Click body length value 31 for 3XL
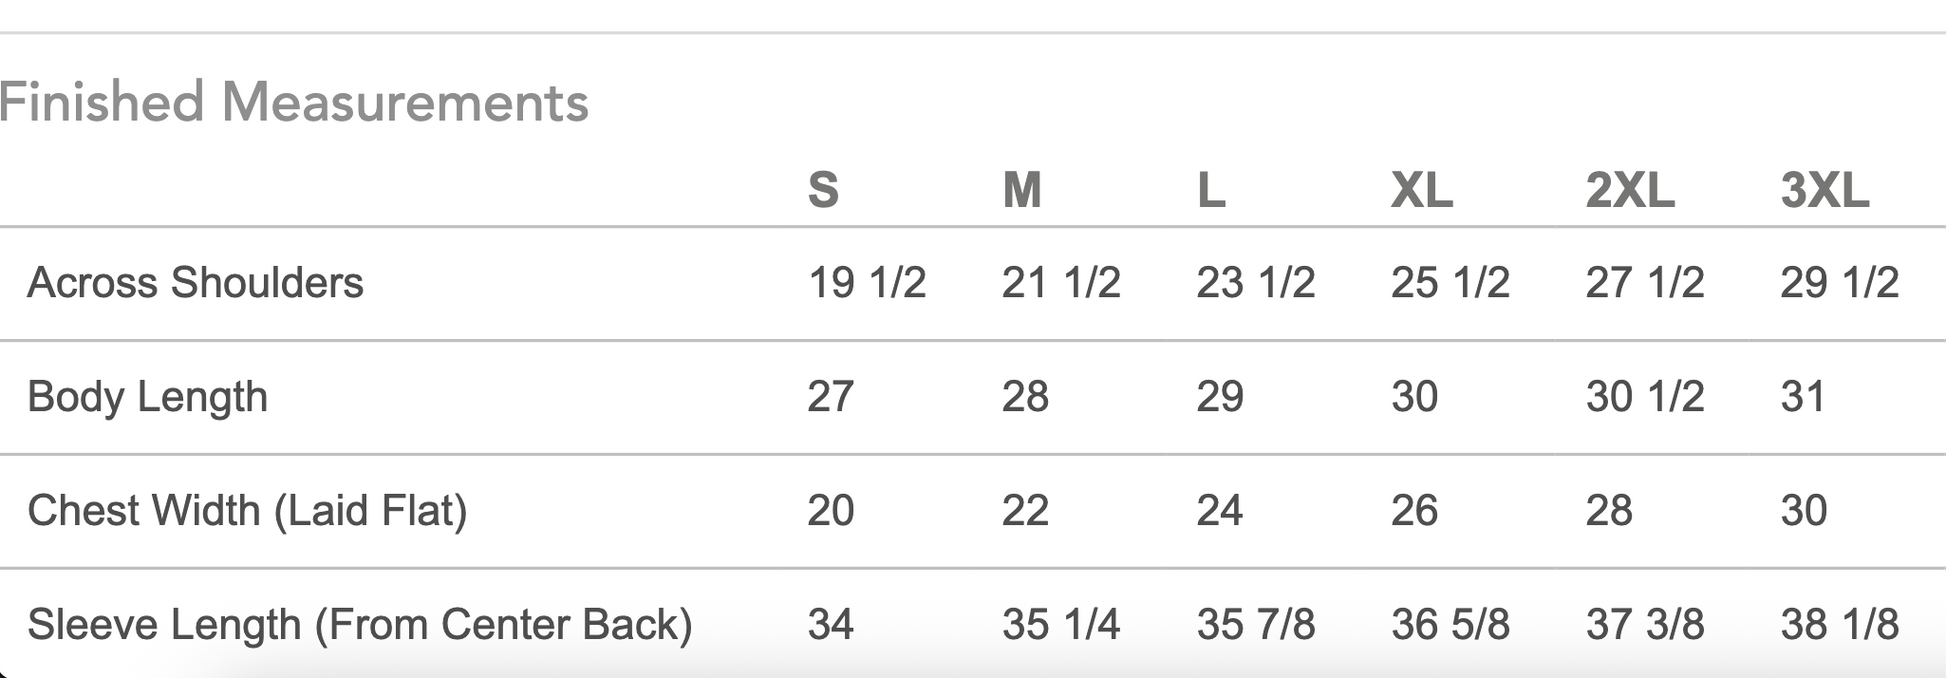Image resolution: width=1946 pixels, height=678 pixels. pos(1803,397)
